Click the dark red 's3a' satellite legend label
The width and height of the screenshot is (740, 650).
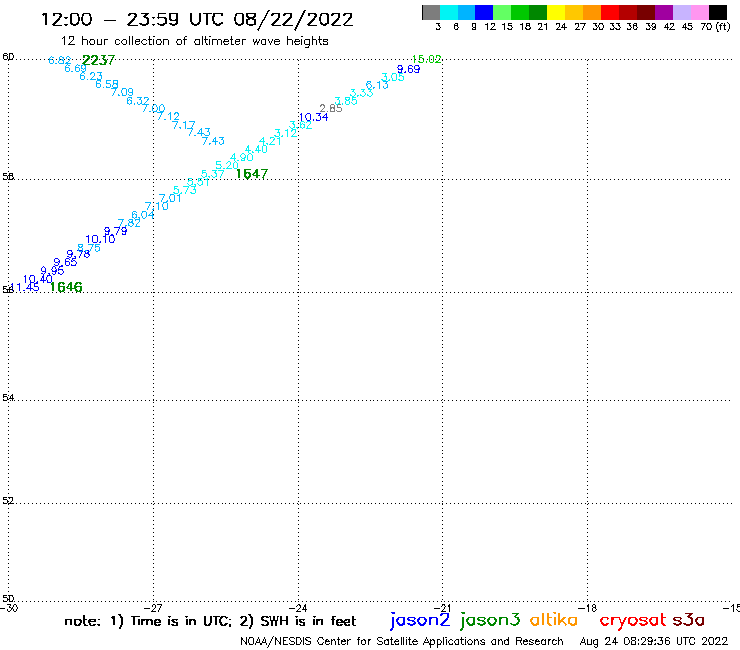(x=689, y=620)
